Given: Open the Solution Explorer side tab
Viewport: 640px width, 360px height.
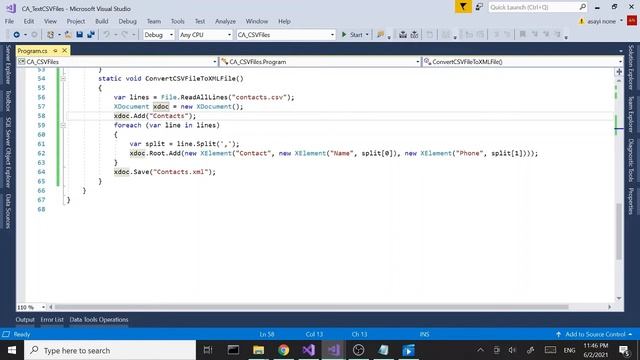Looking at the screenshot, I should click(631, 67).
